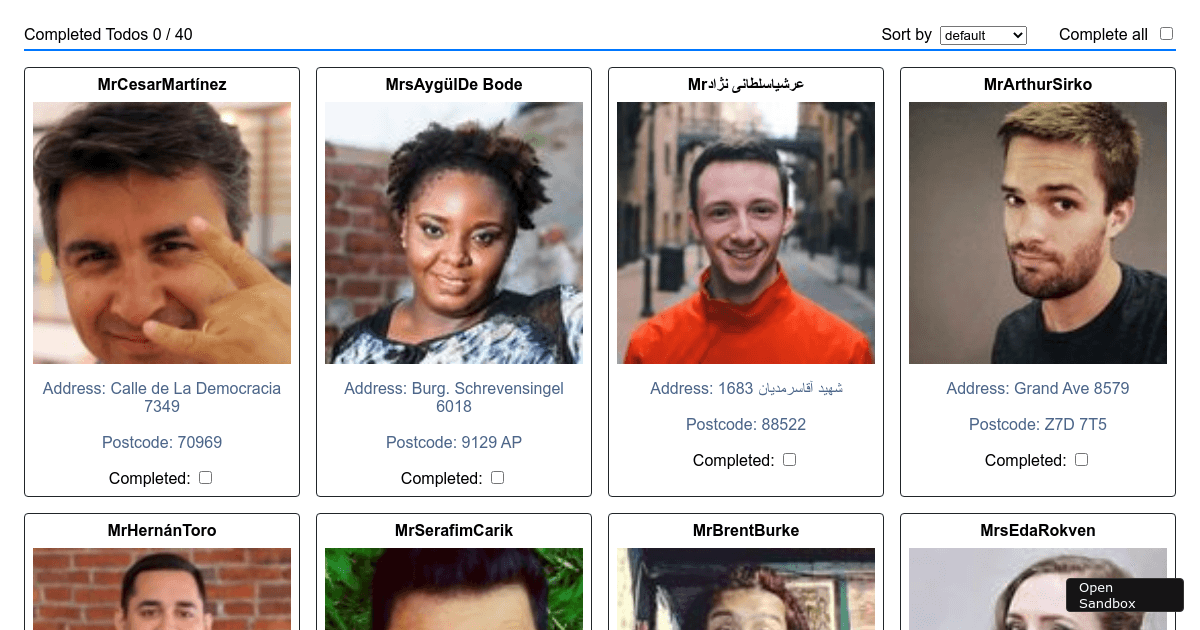
Task: Click the photo of man in orange jacket
Action: pos(746,233)
